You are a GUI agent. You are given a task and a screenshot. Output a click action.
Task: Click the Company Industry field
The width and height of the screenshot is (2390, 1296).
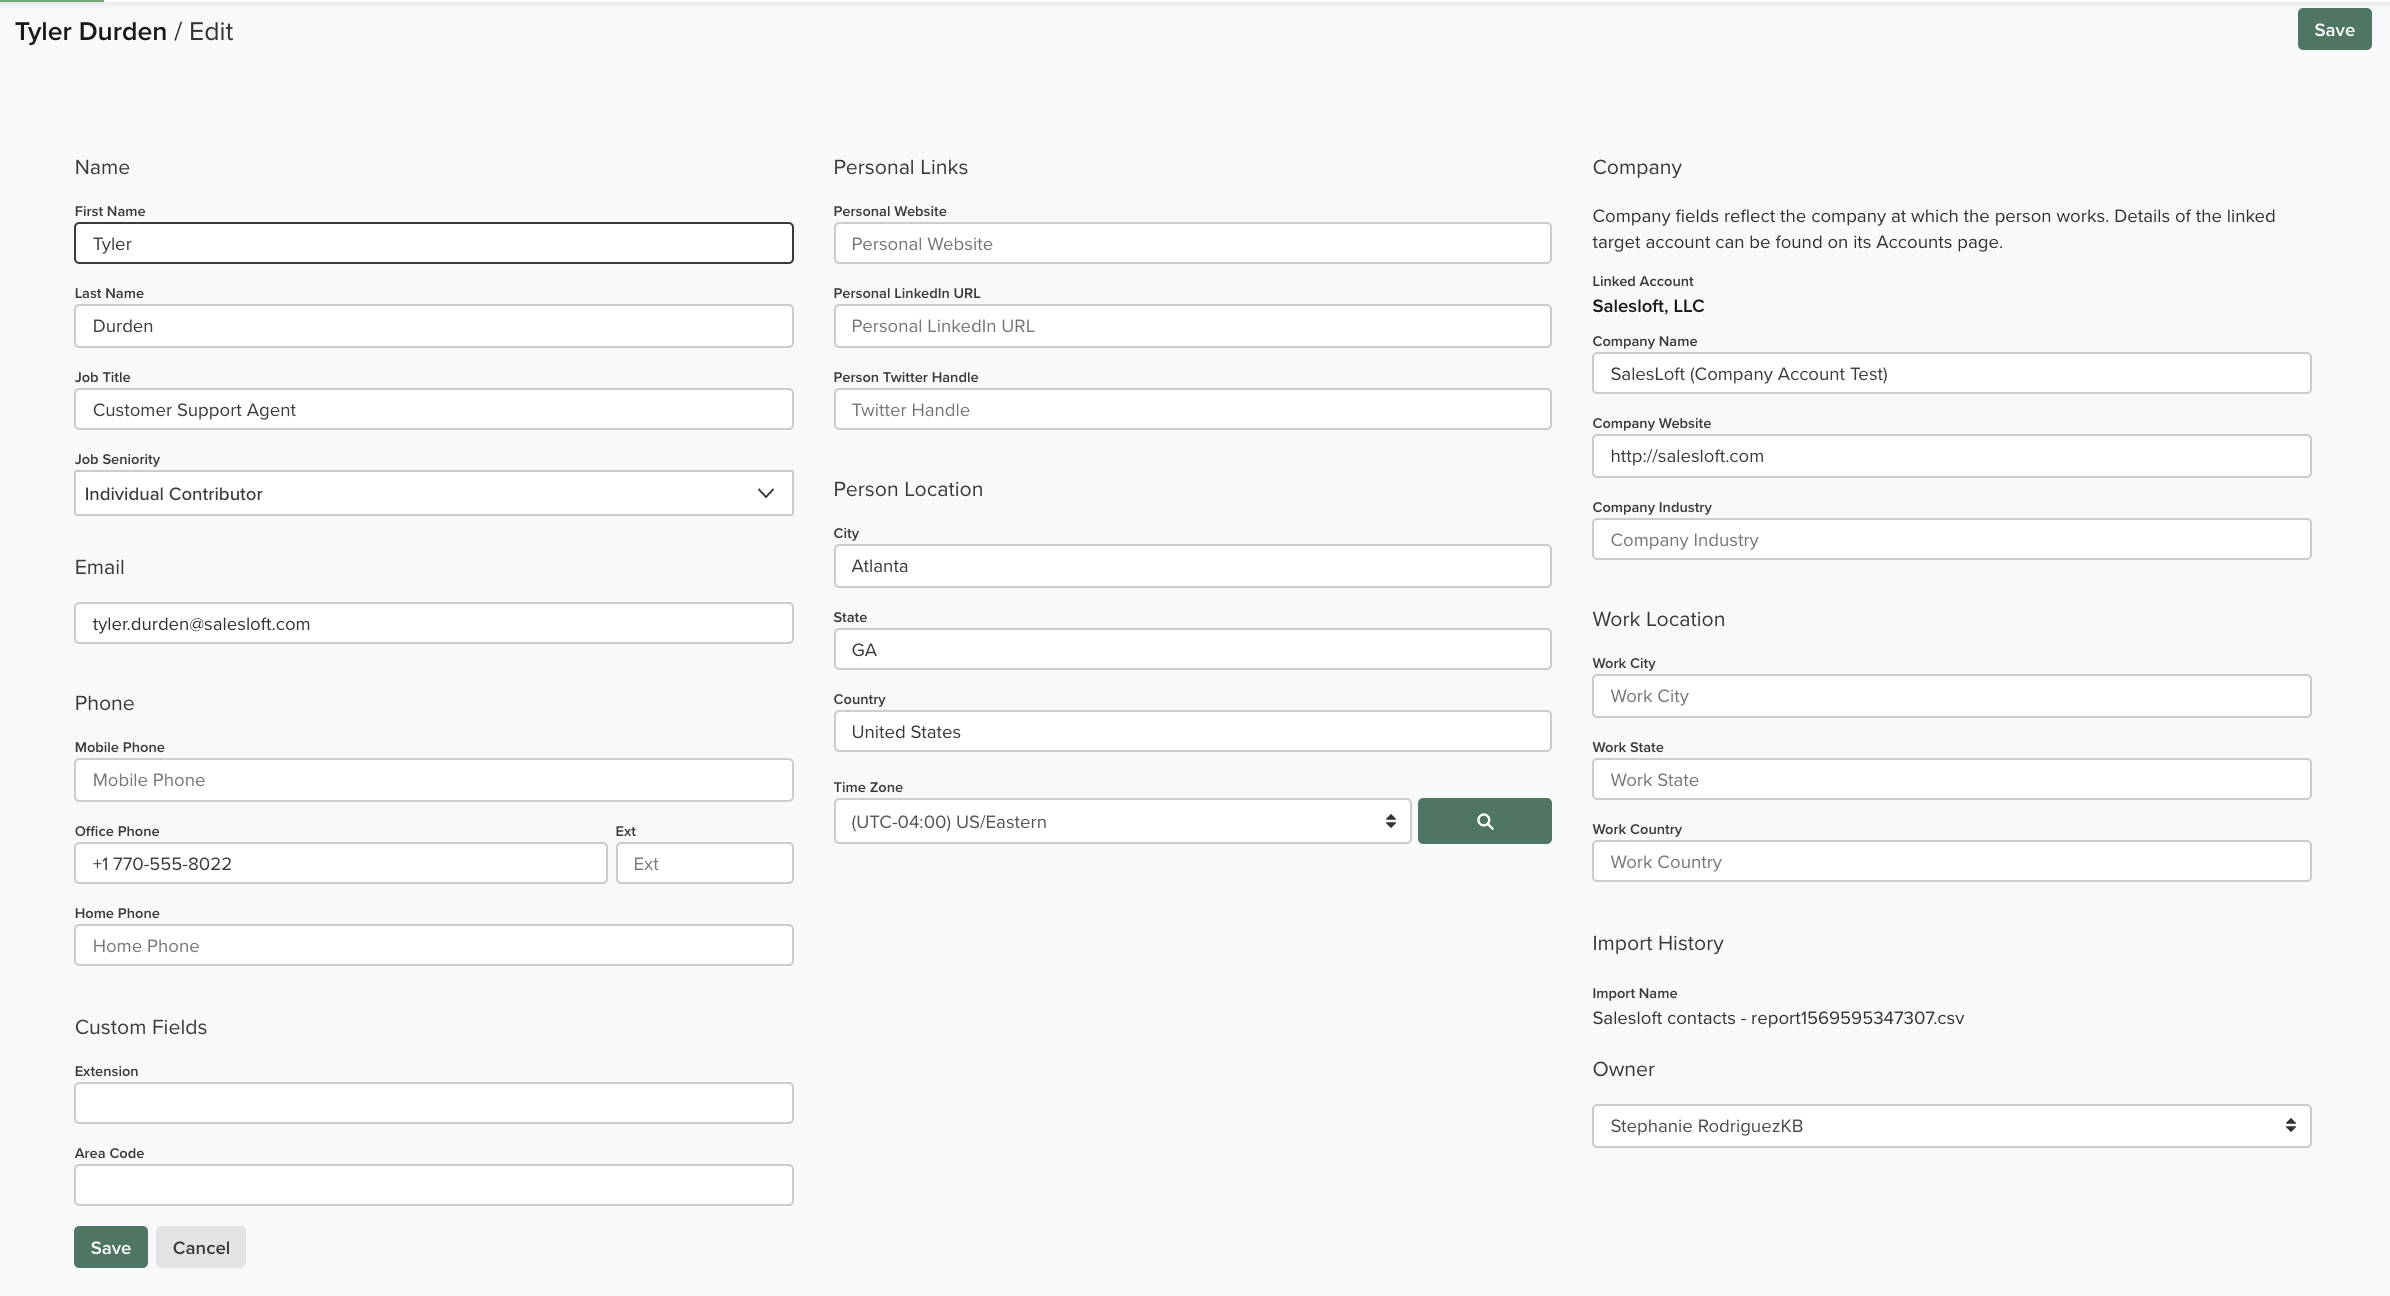click(1950, 539)
